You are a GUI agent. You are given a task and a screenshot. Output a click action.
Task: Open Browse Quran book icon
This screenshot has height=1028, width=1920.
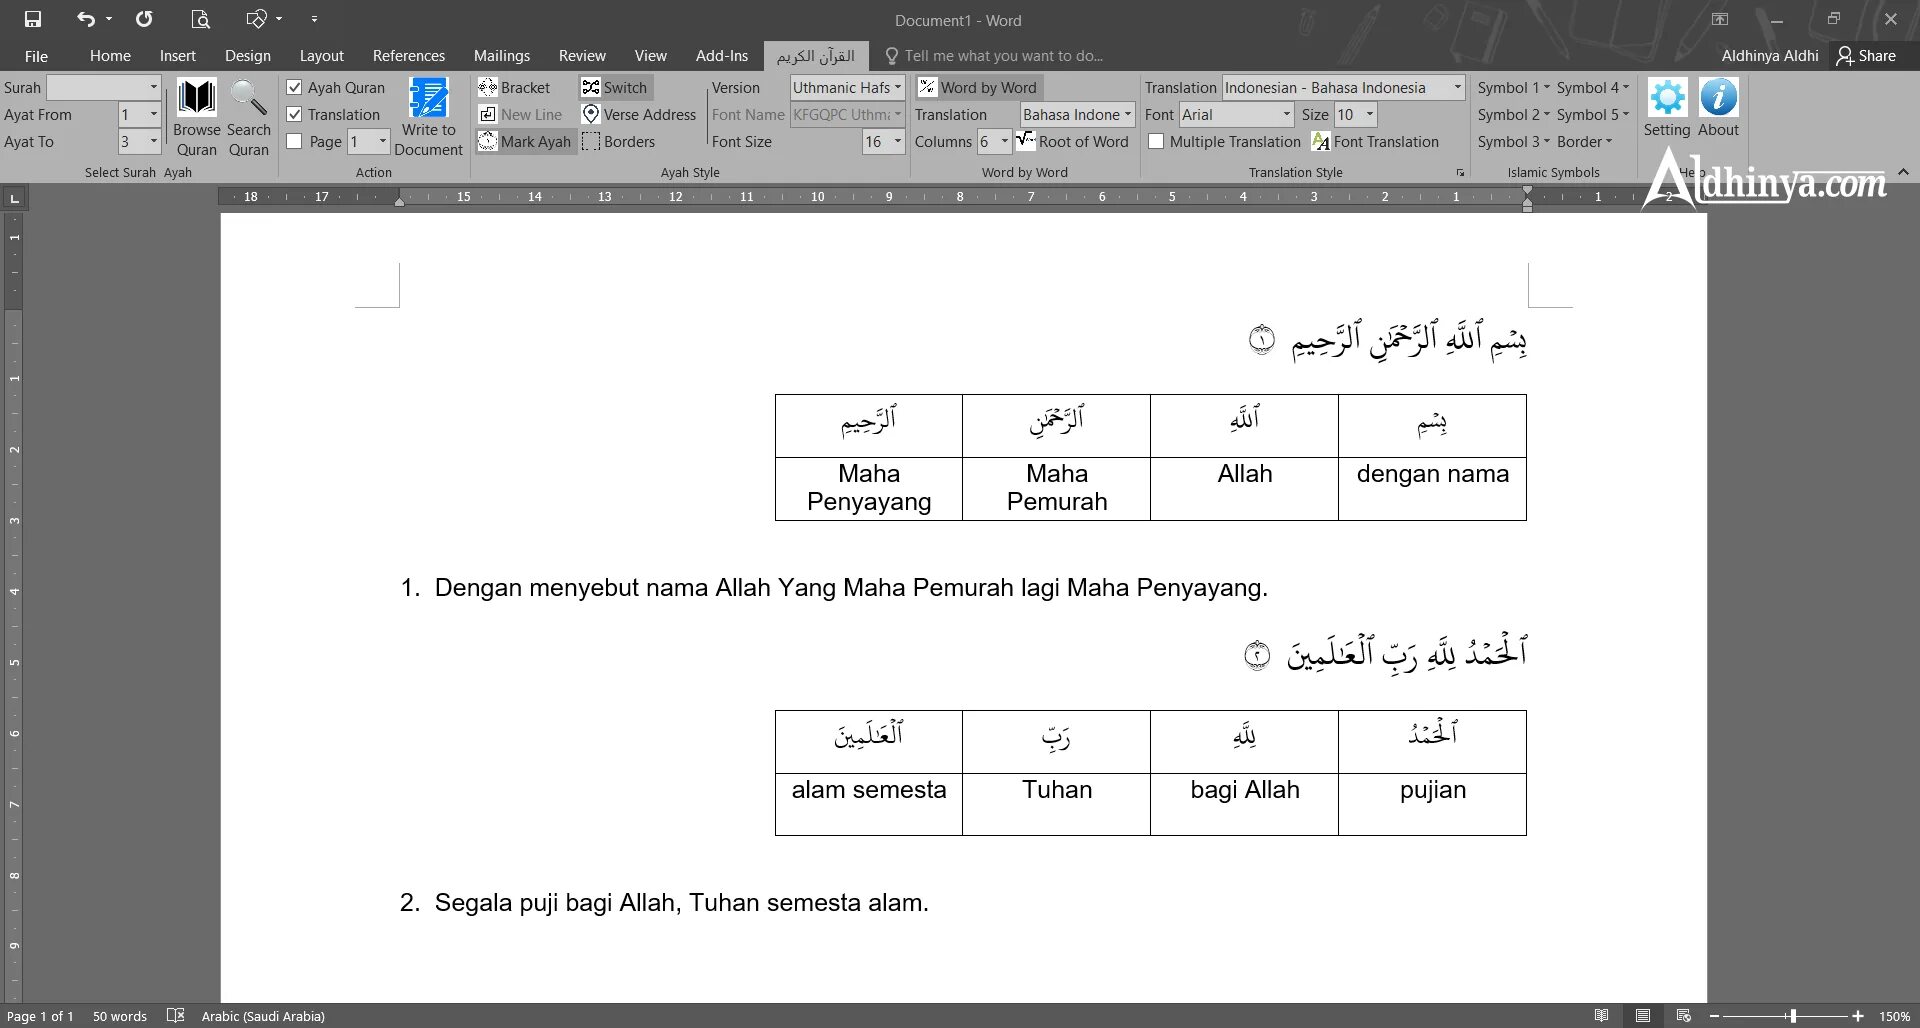(196, 97)
